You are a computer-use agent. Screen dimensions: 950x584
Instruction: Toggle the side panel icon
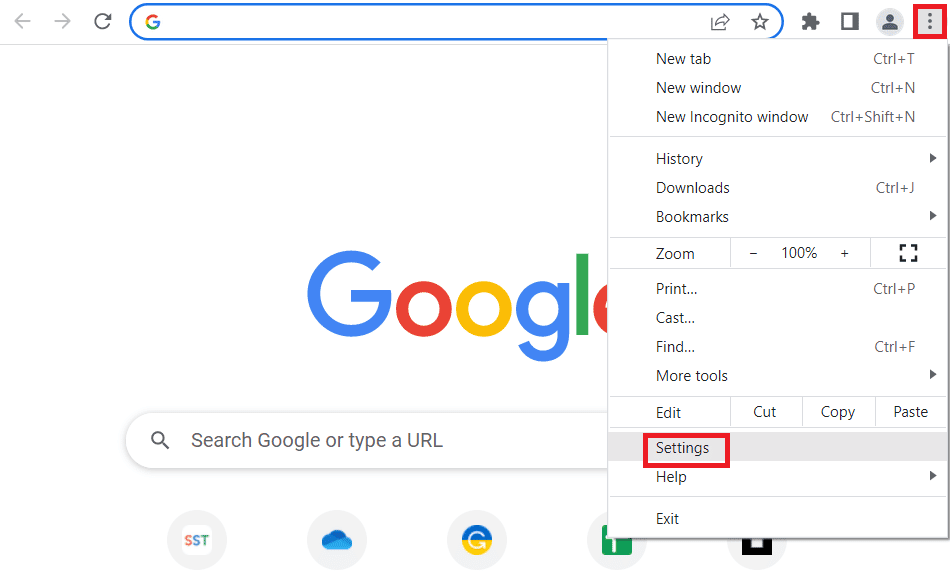(x=850, y=21)
